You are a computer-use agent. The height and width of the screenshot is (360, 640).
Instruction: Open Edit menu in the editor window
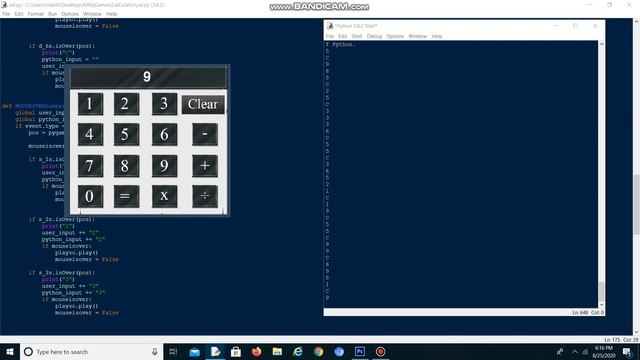point(19,14)
